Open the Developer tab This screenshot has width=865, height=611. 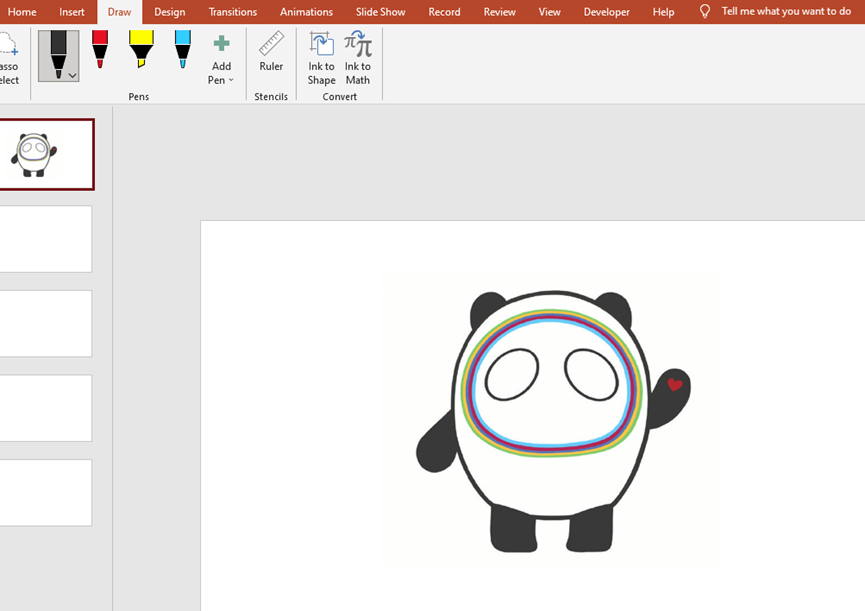point(606,12)
